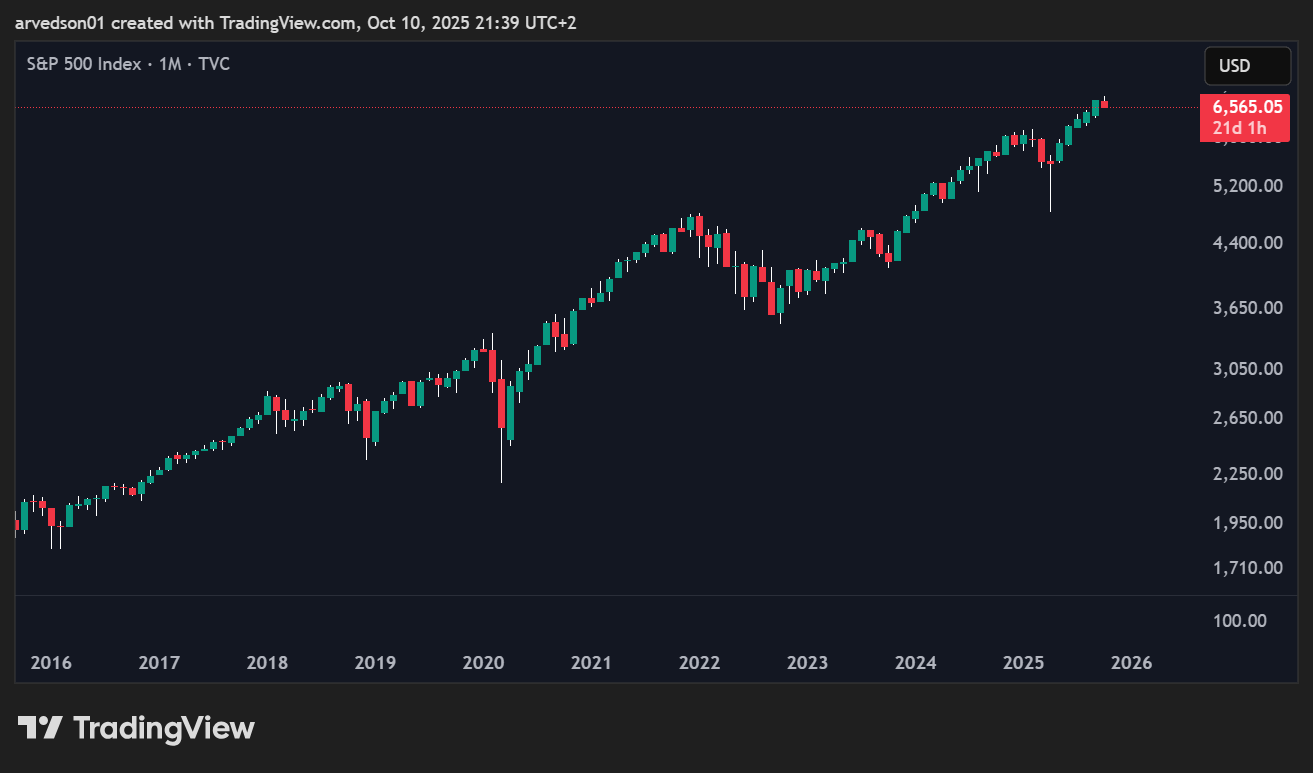Click the TradingView logo at bottom left
Screen dimensions: 1313x773
point(136,728)
